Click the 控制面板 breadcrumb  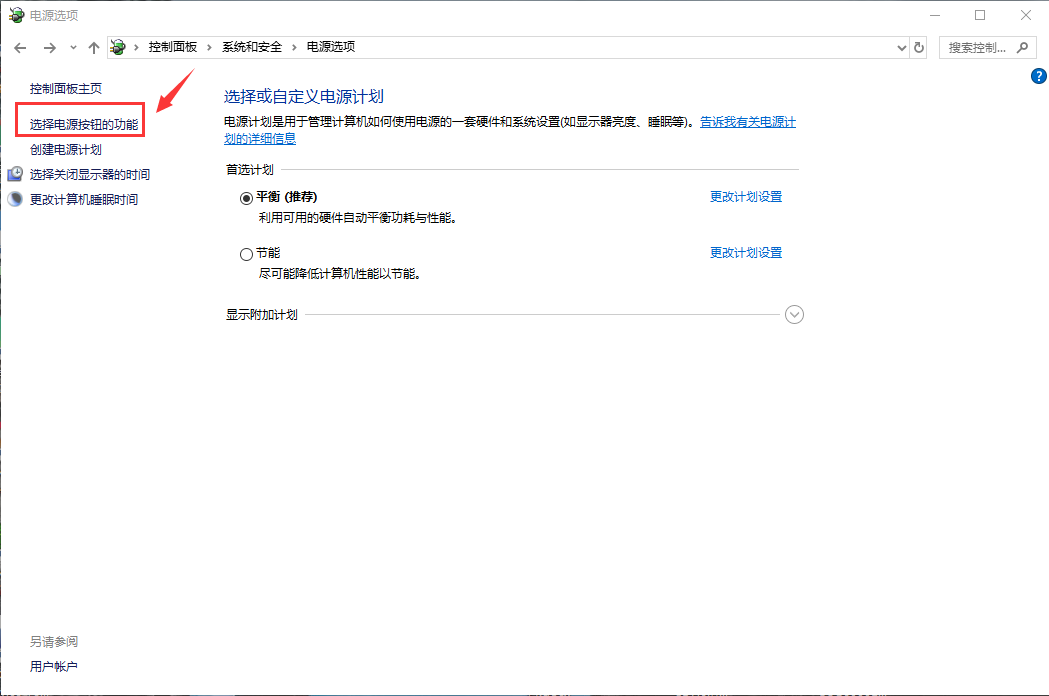point(173,47)
